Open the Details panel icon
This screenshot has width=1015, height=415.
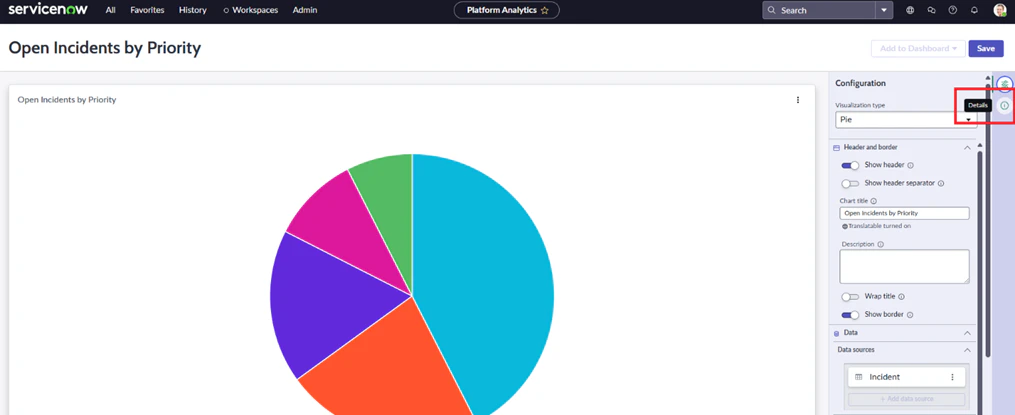(x=1004, y=106)
